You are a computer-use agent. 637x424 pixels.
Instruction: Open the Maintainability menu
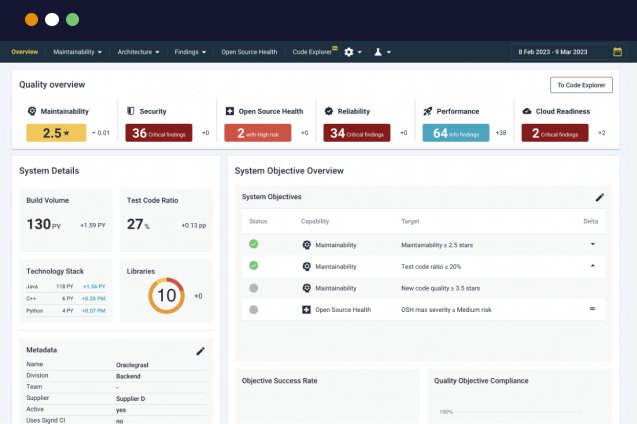point(77,52)
